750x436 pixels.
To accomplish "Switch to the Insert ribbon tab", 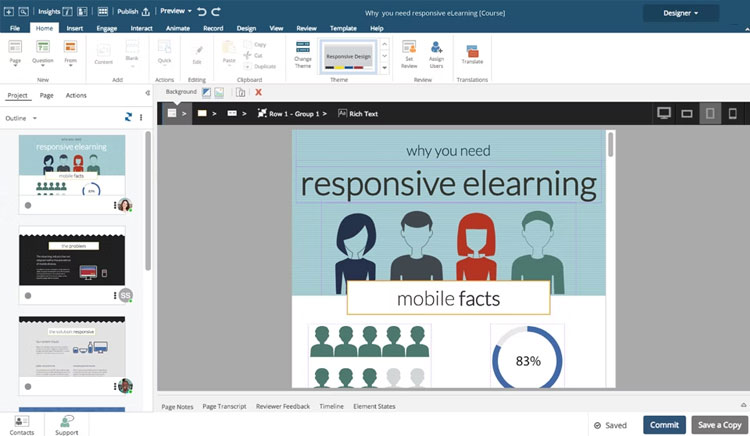I will pyautogui.click(x=75, y=28).
